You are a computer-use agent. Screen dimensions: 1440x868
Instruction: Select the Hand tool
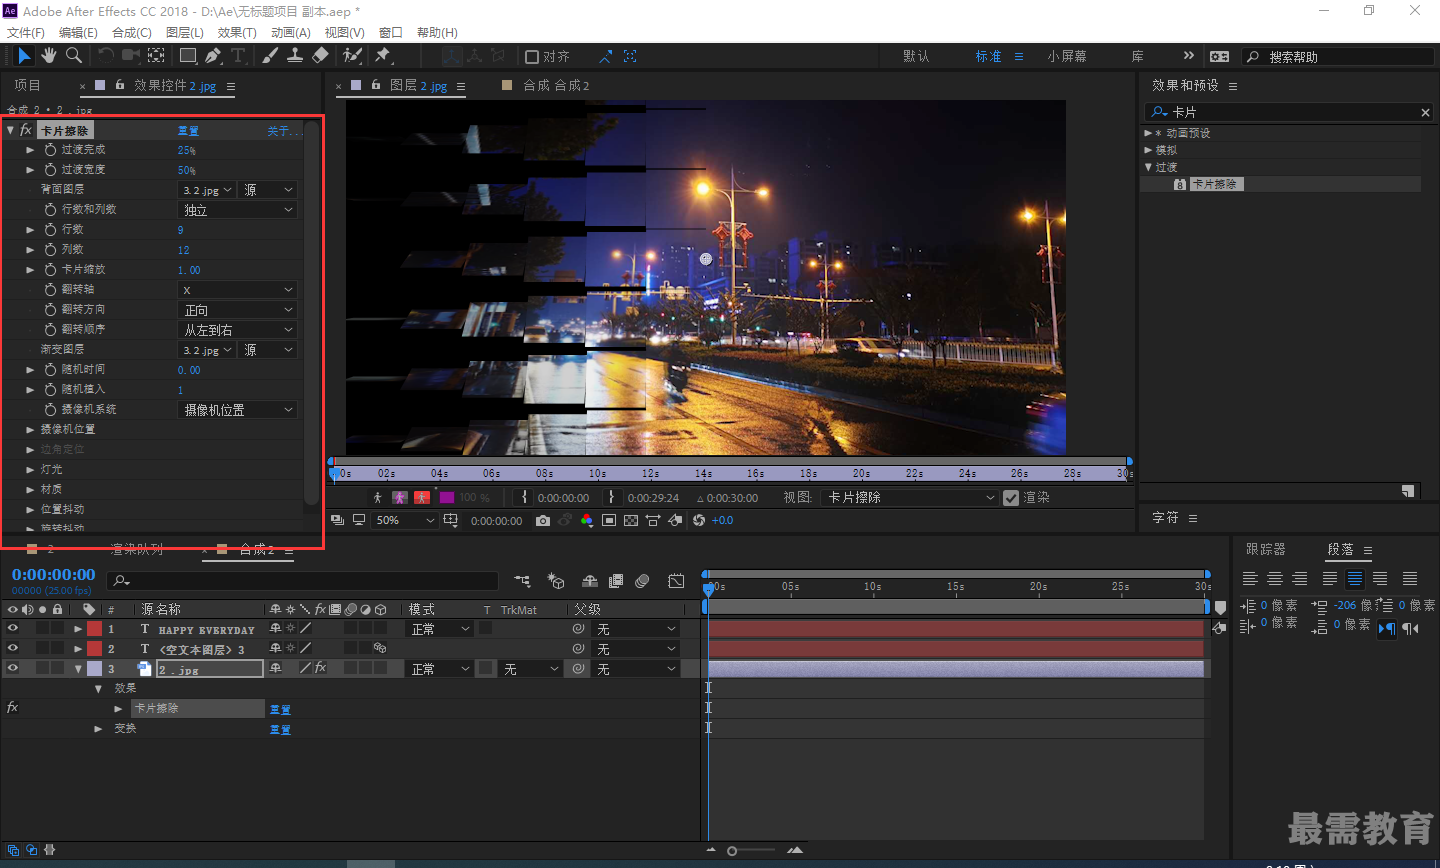(49, 56)
